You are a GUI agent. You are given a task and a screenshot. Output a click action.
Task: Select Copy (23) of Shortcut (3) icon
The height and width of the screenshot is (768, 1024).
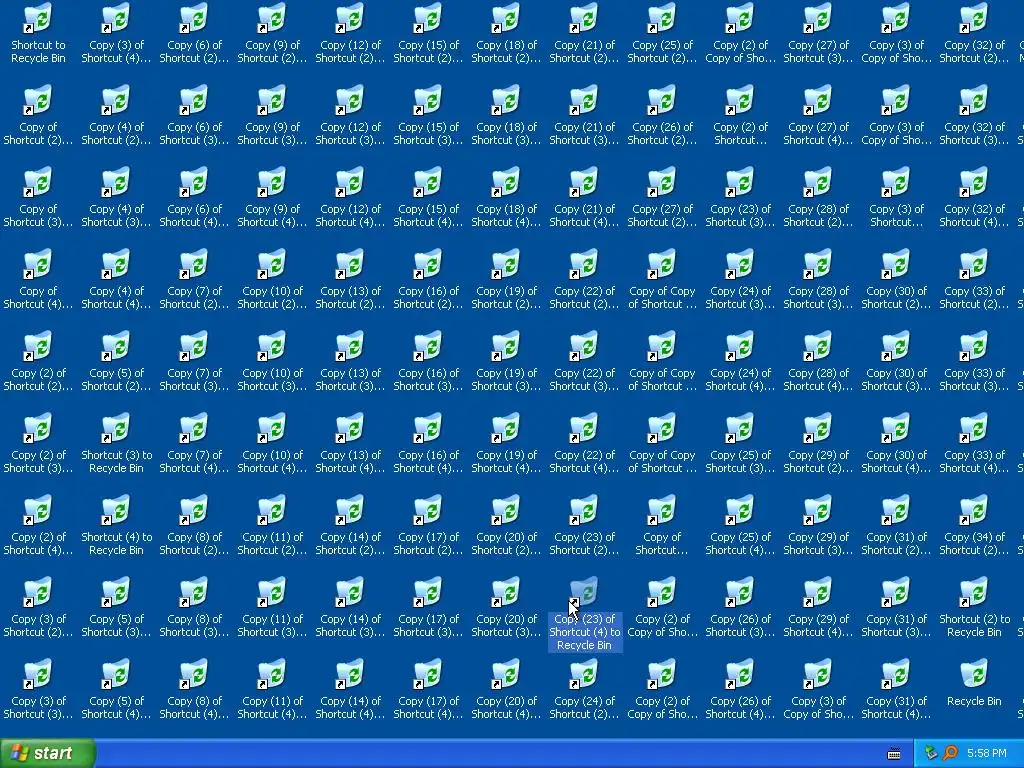coord(740,197)
